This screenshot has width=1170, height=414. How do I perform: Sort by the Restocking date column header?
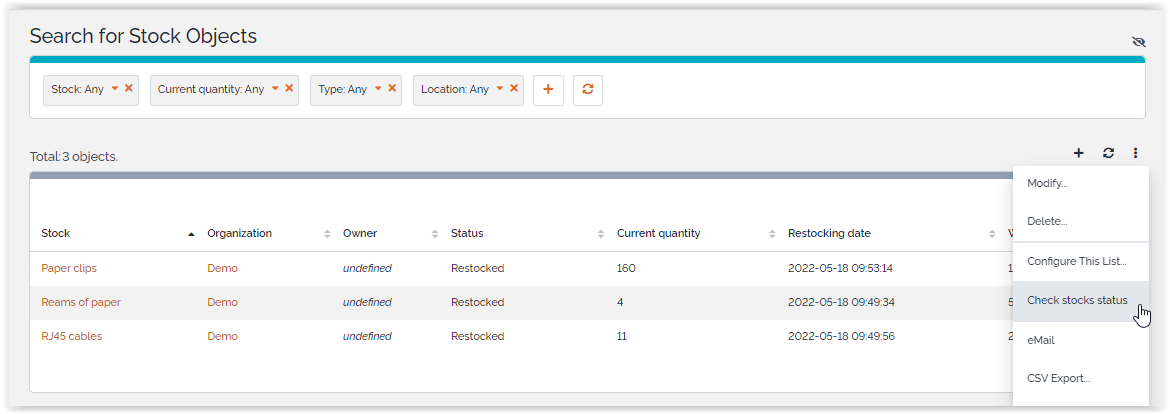(829, 233)
